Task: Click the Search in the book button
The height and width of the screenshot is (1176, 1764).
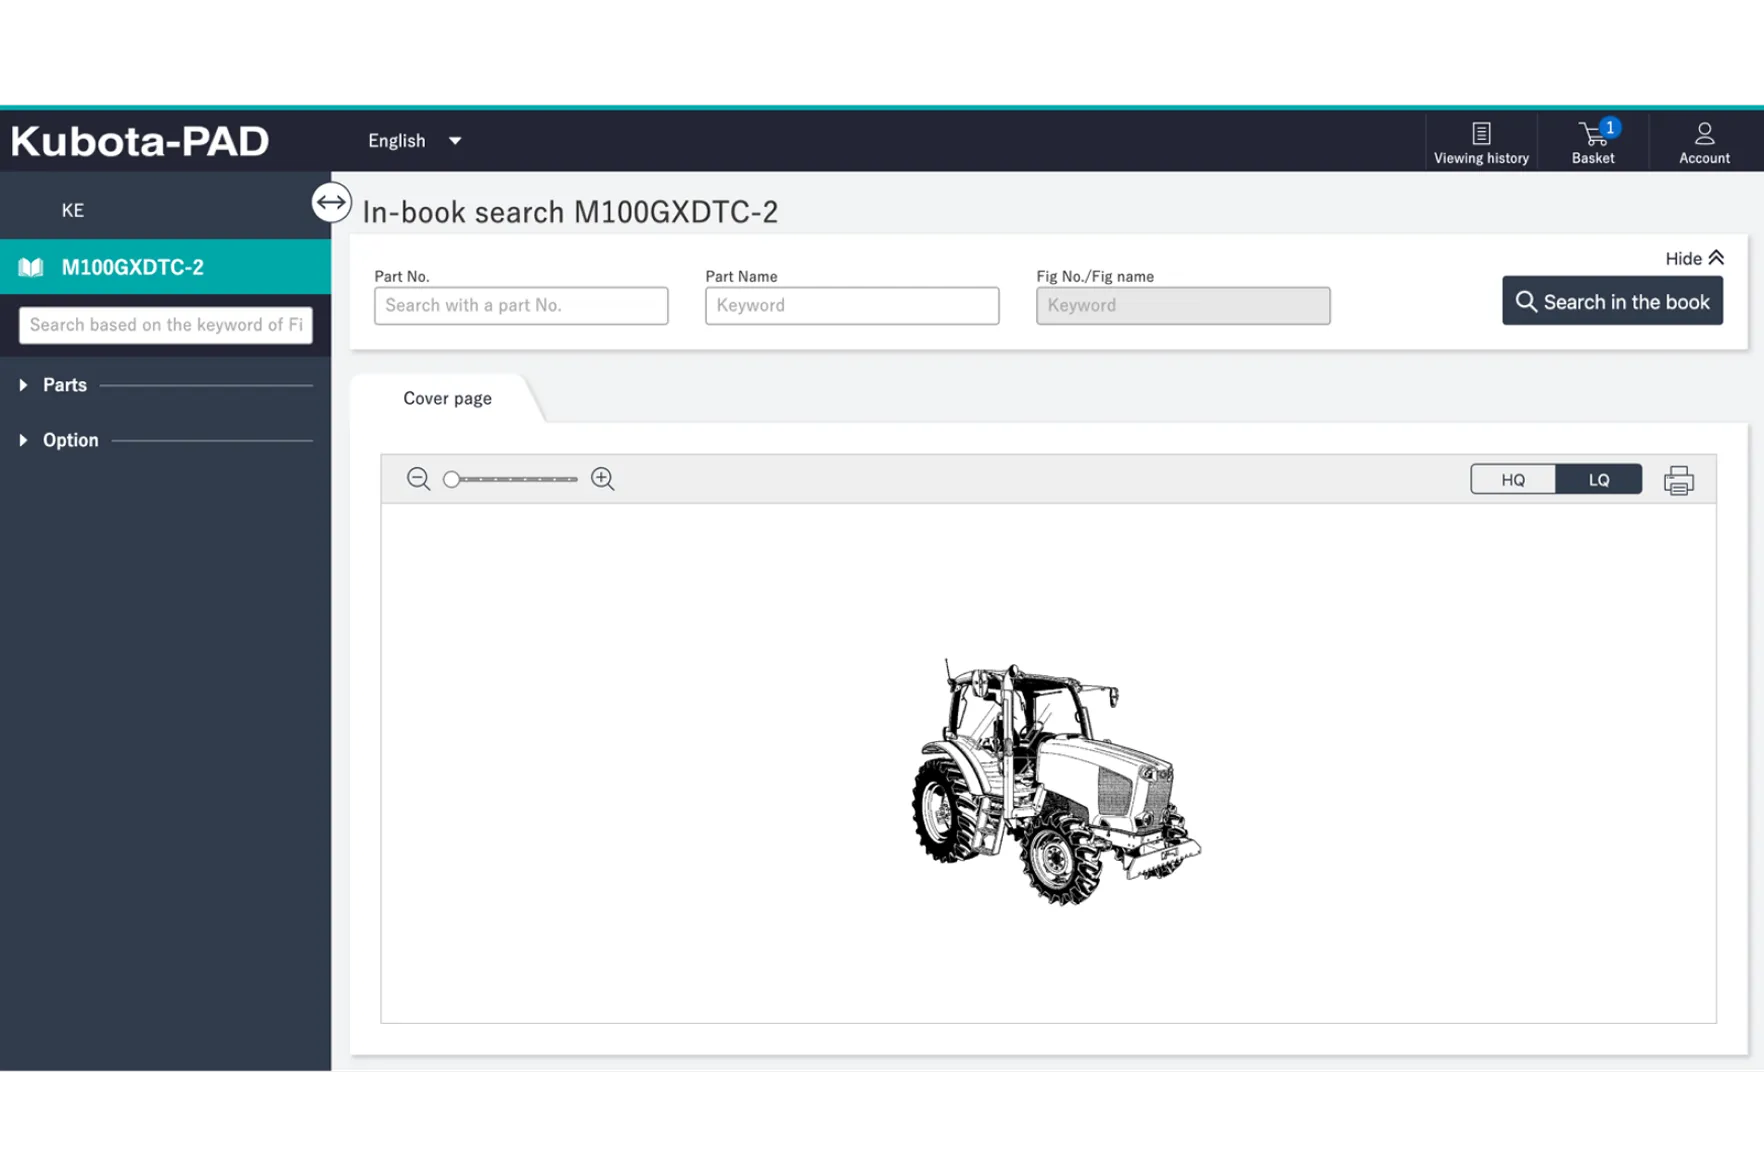Action: (x=1611, y=302)
